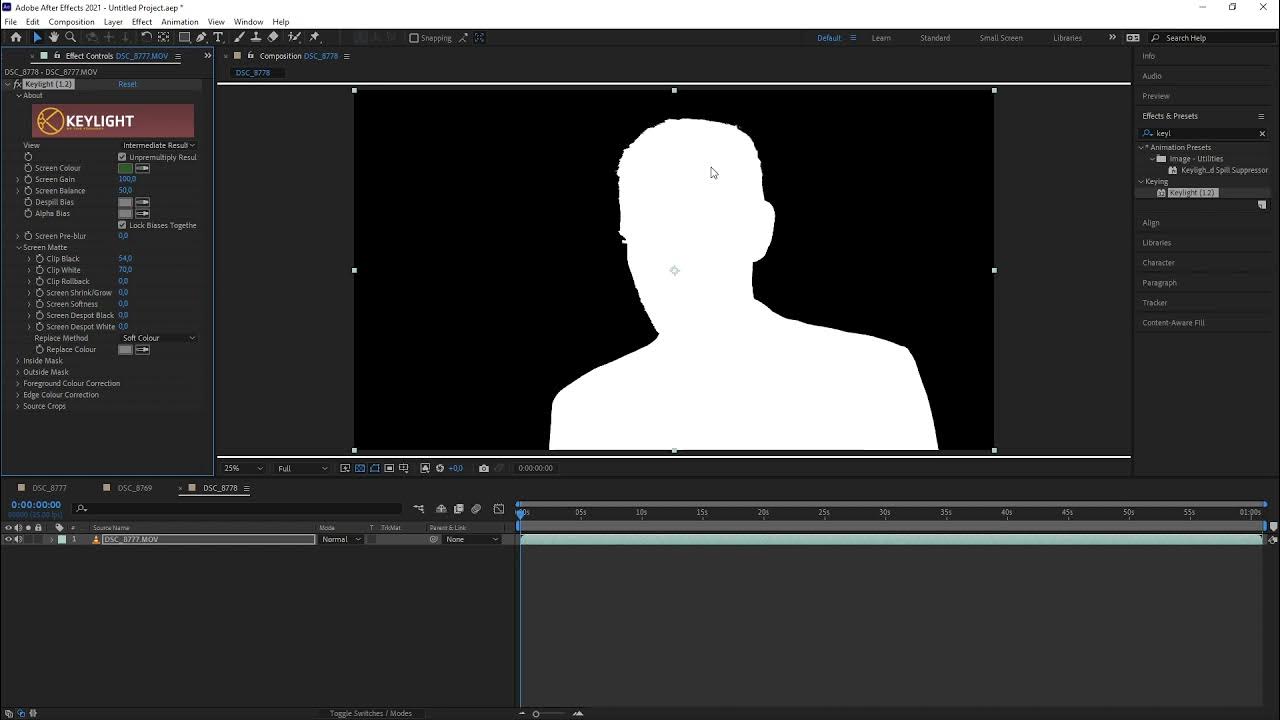The image size is (1280, 720).
Task: Take a snapshot with camera icon
Action: coord(484,468)
